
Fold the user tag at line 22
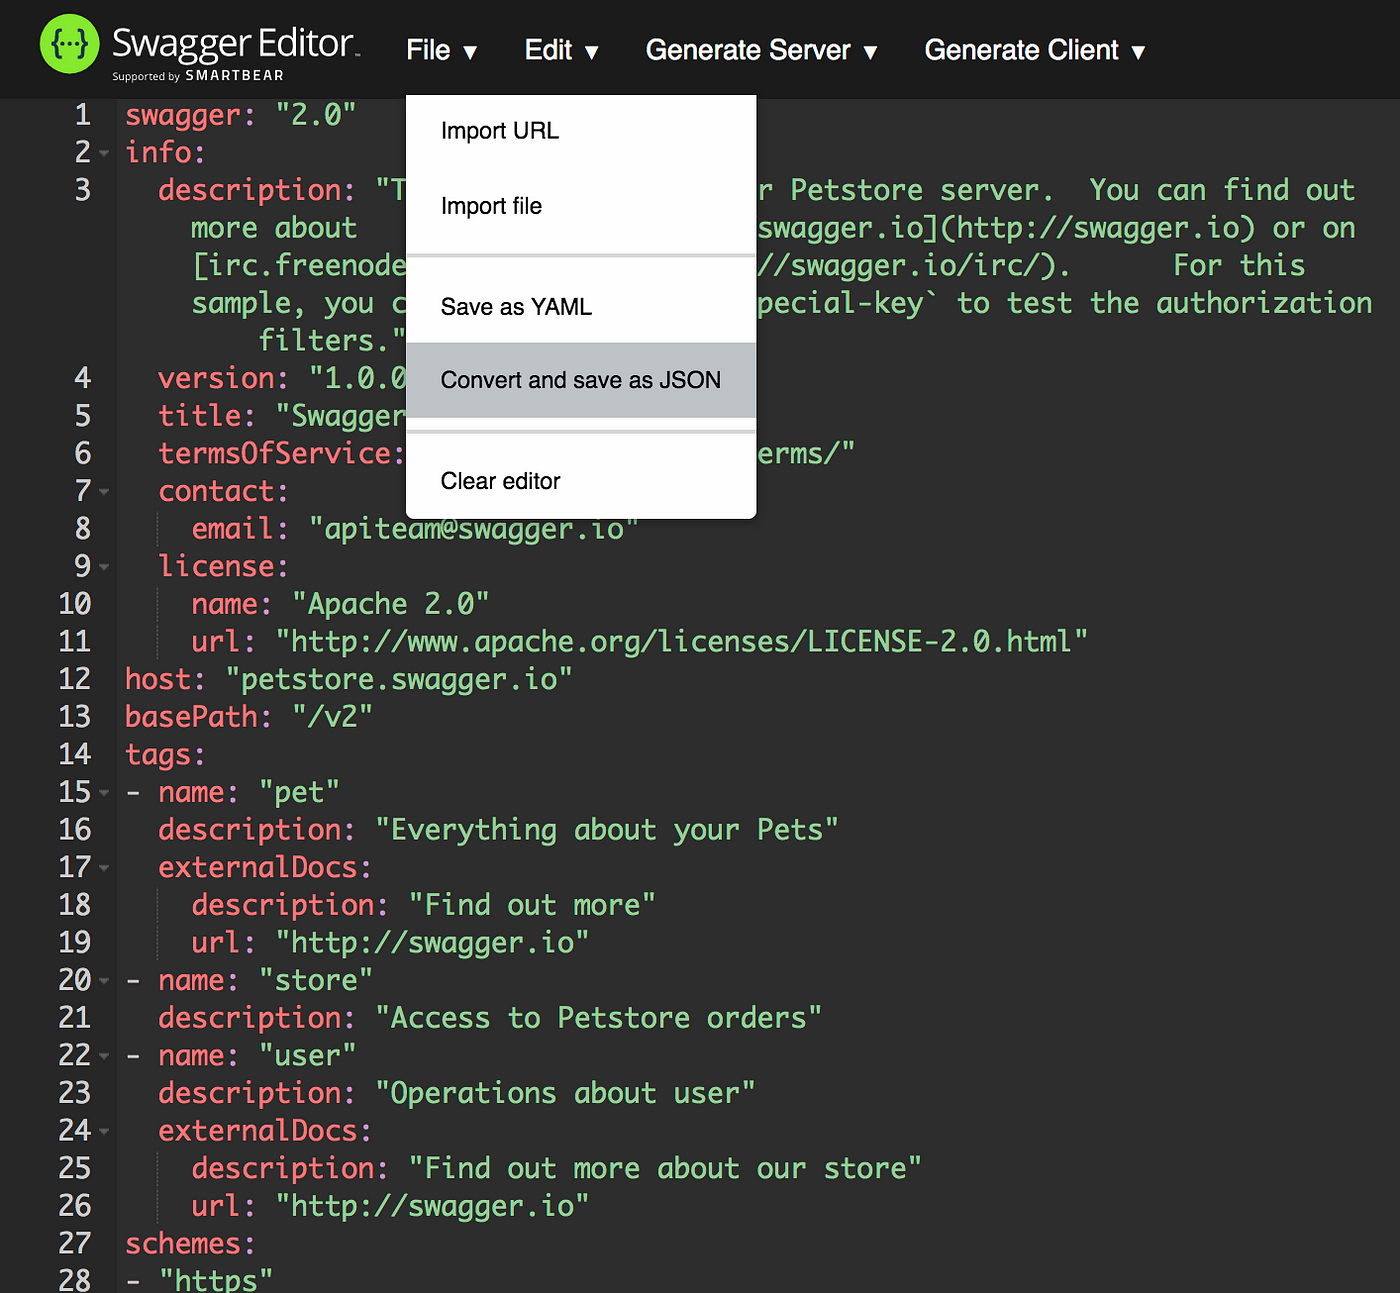coord(104,1056)
